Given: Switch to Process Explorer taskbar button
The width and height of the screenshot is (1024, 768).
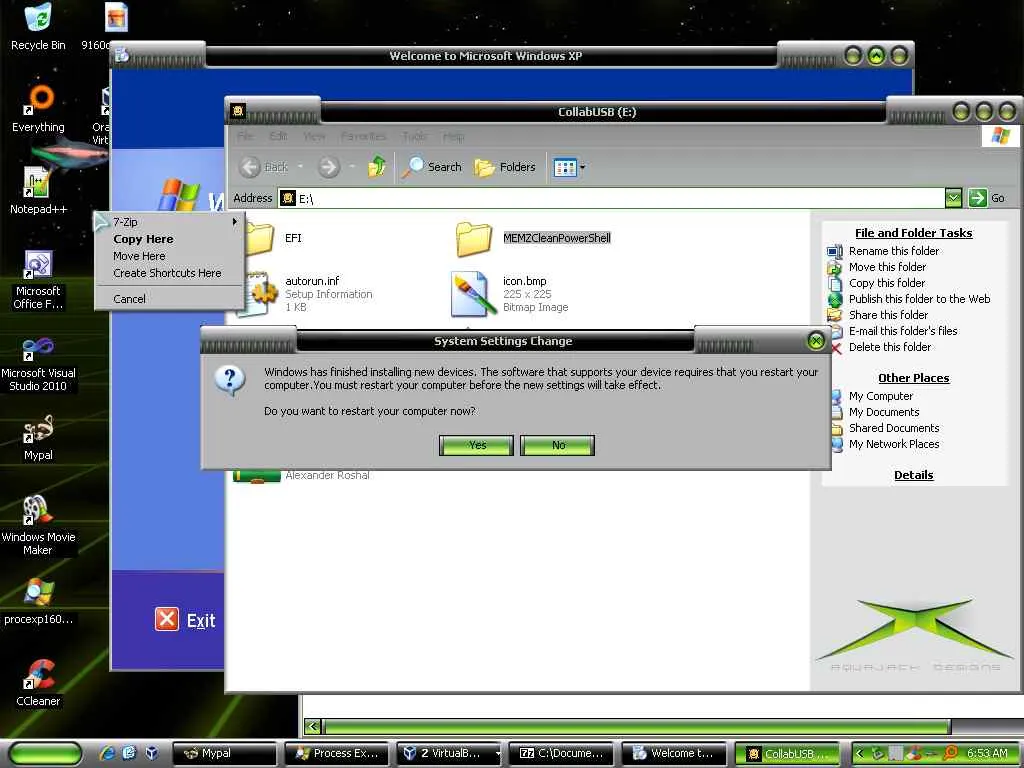Looking at the screenshot, I should [336, 754].
